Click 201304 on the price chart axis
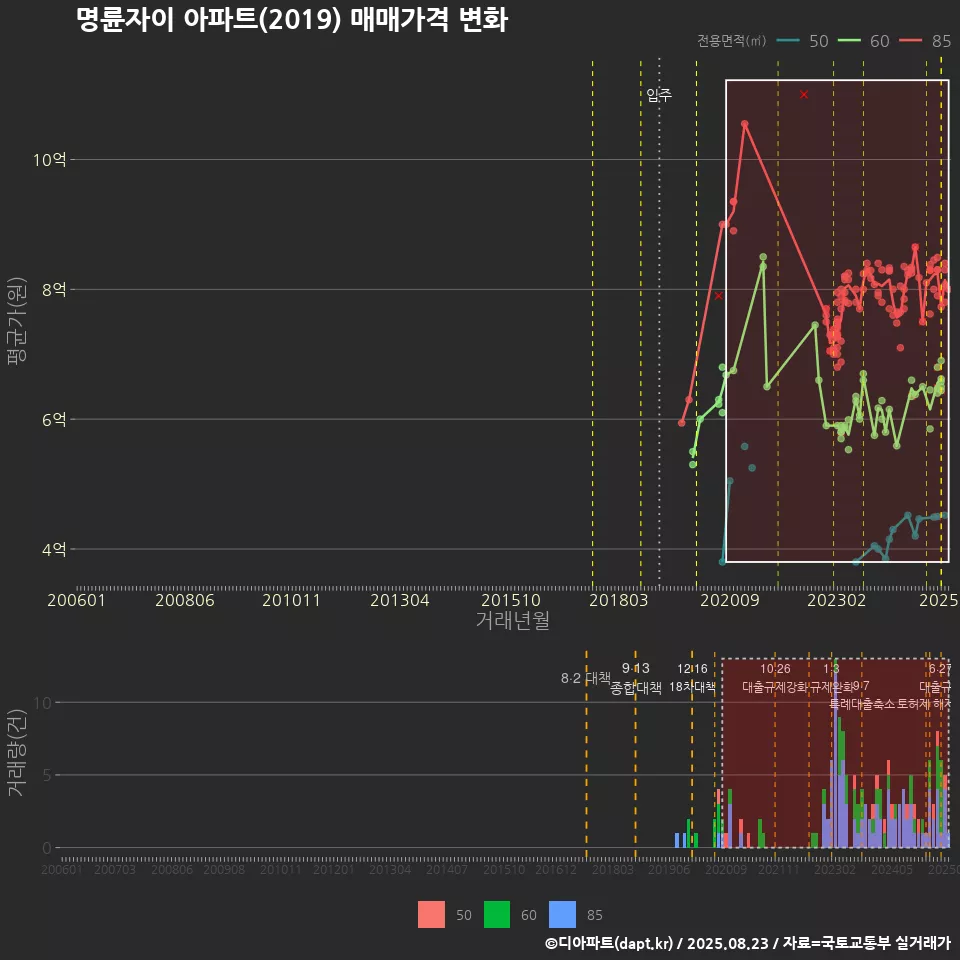 [x=399, y=600]
